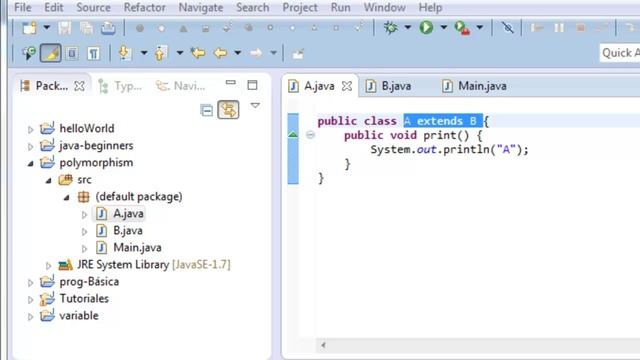The image size is (640, 360).
Task: Click the Skip All Breakpoints icon
Action: (x=507, y=27)
